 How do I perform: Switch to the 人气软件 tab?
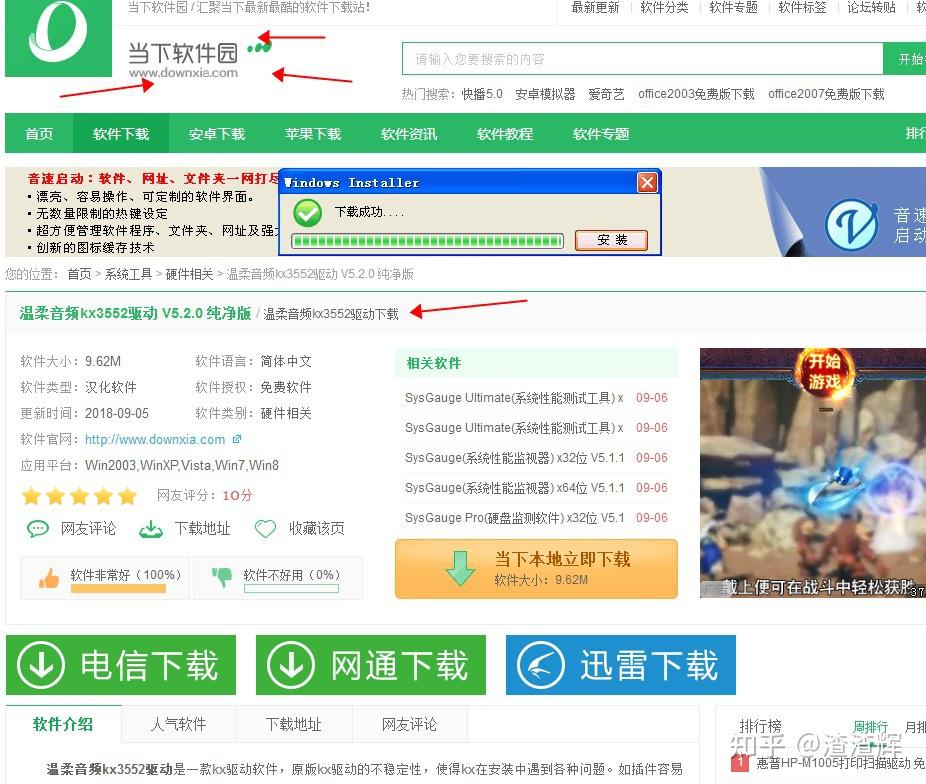179,724
